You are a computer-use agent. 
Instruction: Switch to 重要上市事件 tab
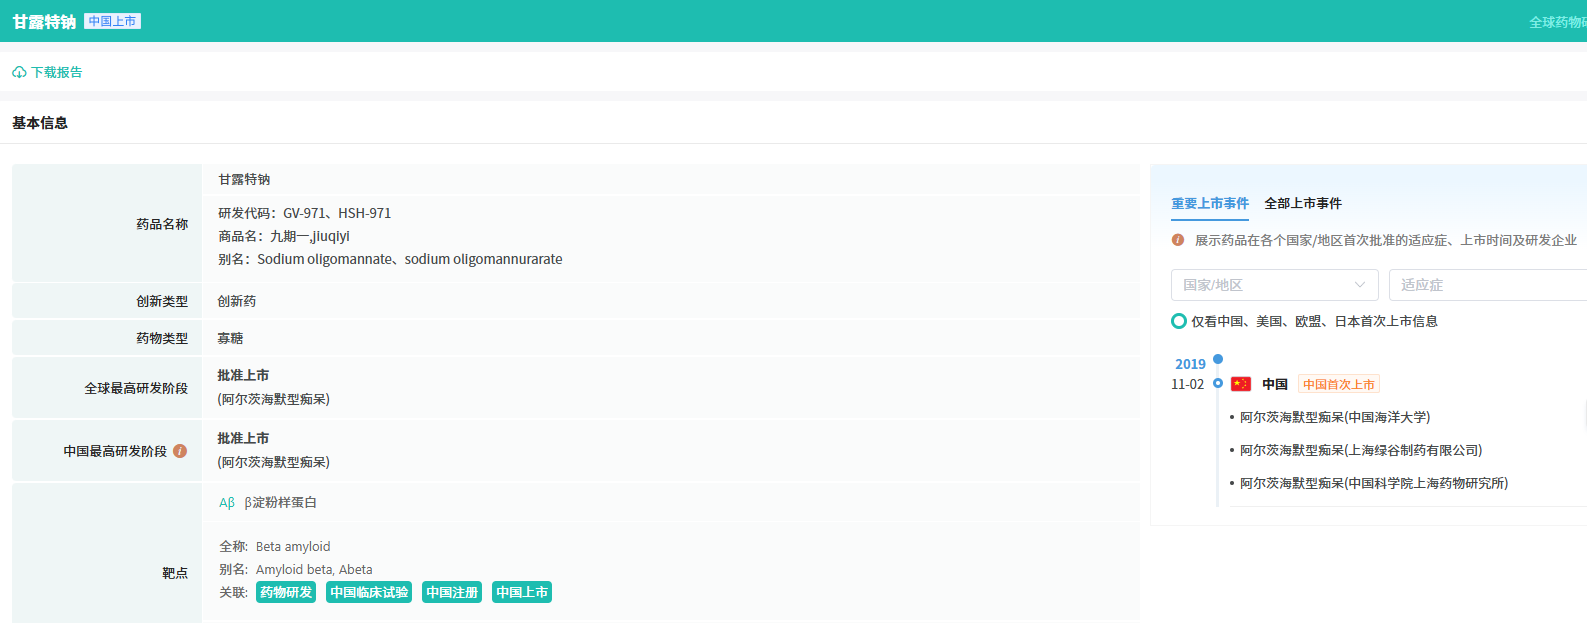pos(1210,203)
